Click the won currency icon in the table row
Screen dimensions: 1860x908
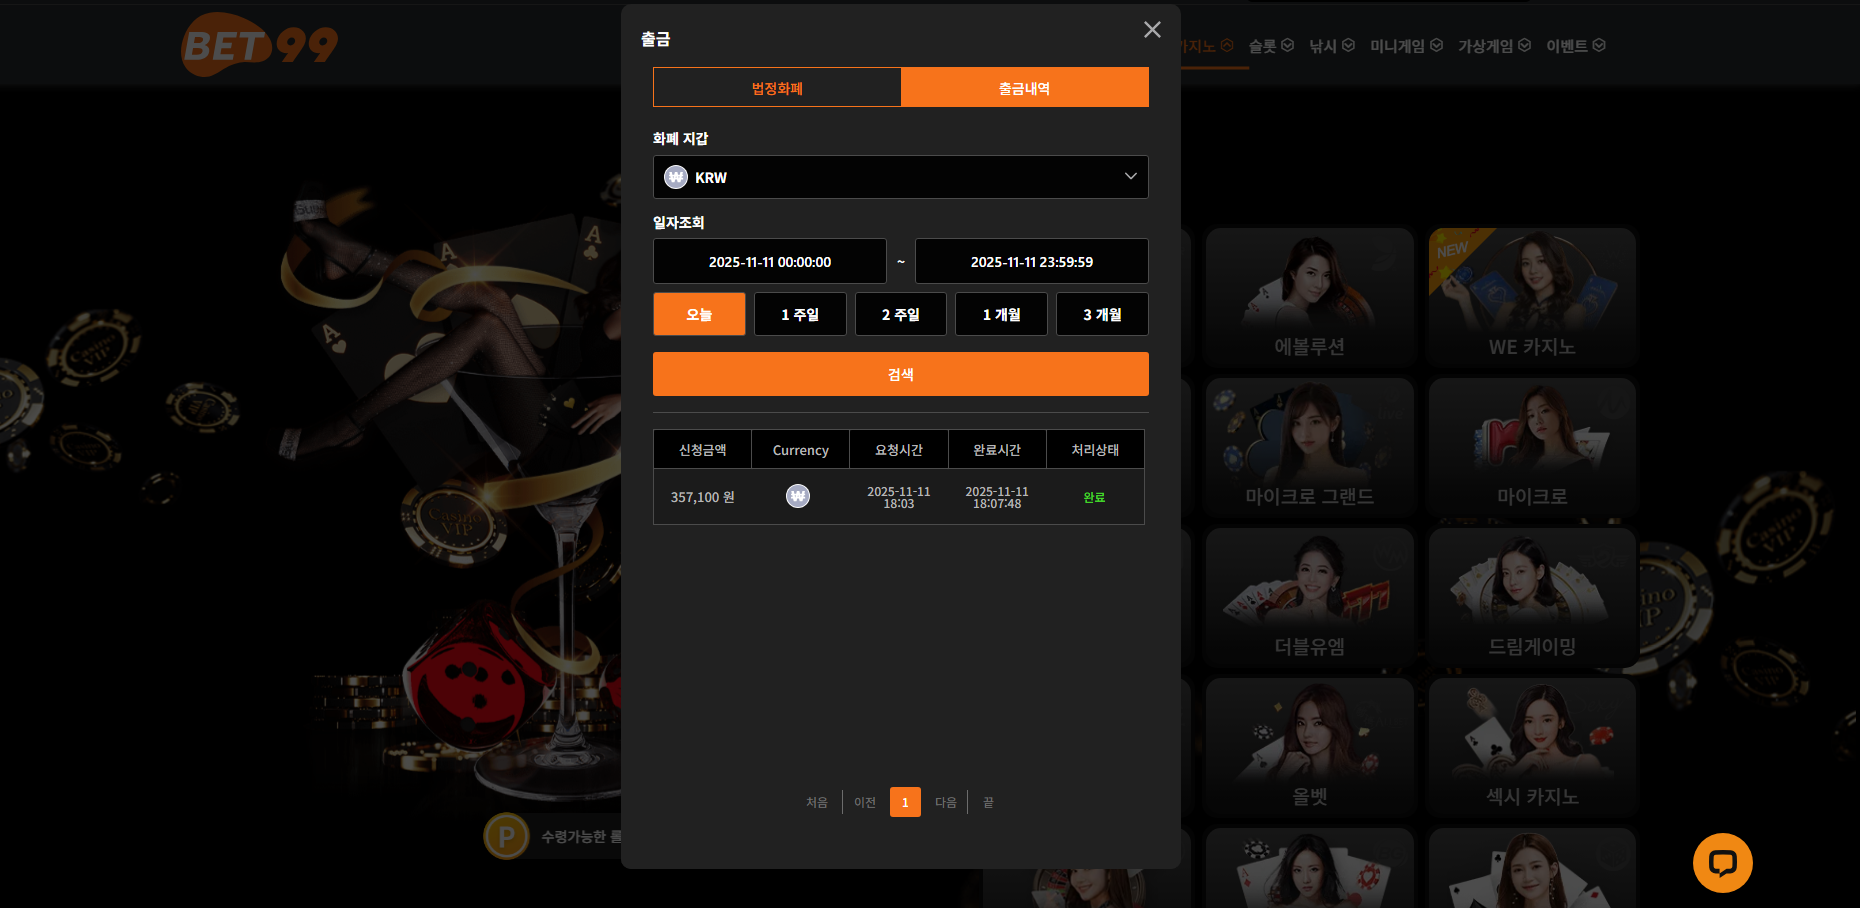798,496
